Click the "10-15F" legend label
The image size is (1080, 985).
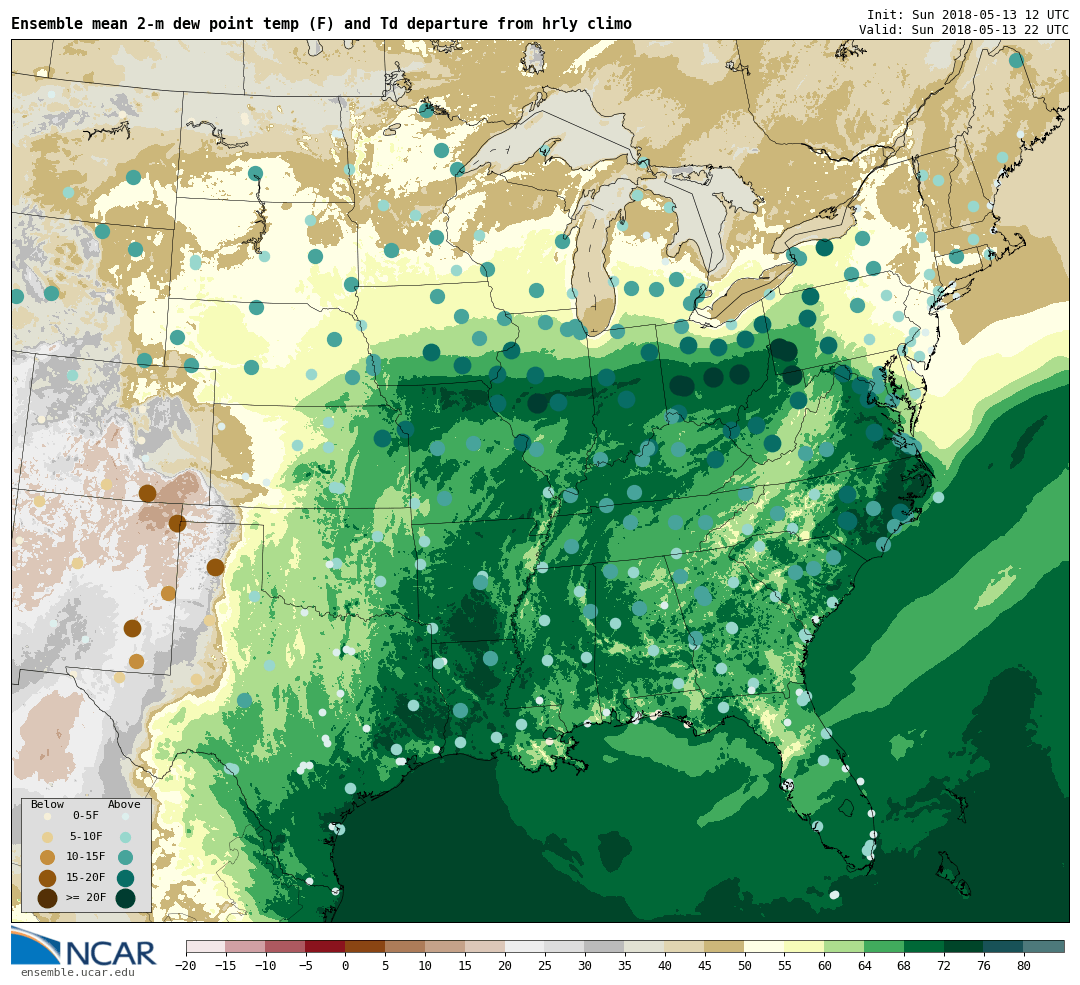click(x=86, y=857)
